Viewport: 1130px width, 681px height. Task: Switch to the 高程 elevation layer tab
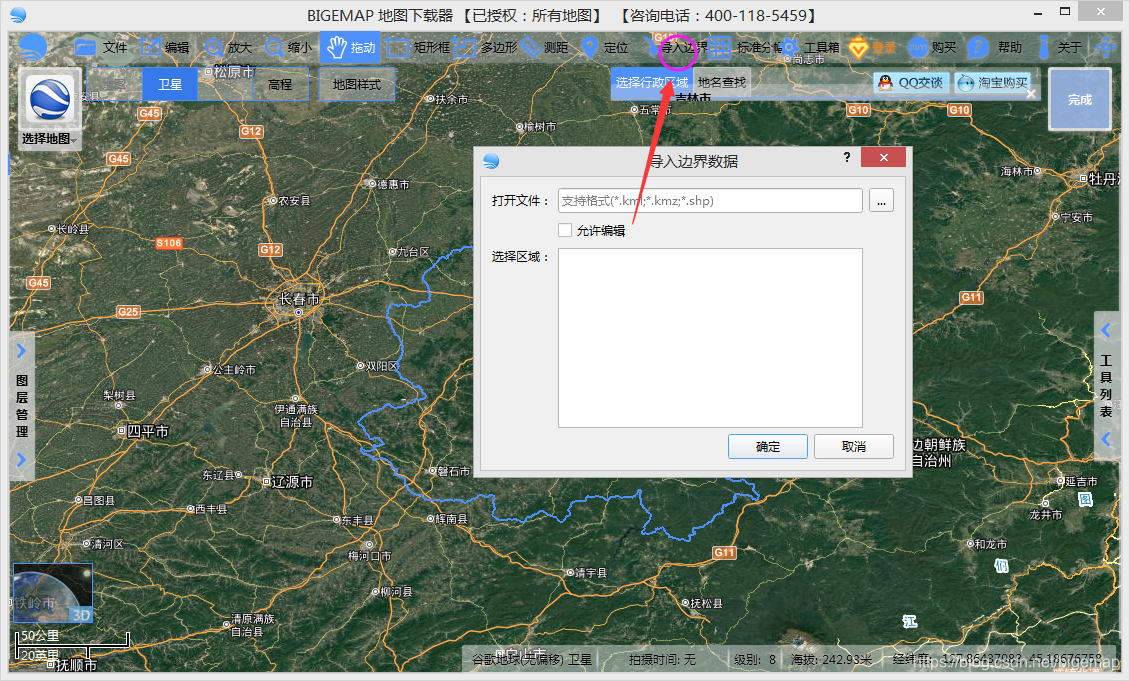pyautogui.click(x=280, y=84)
